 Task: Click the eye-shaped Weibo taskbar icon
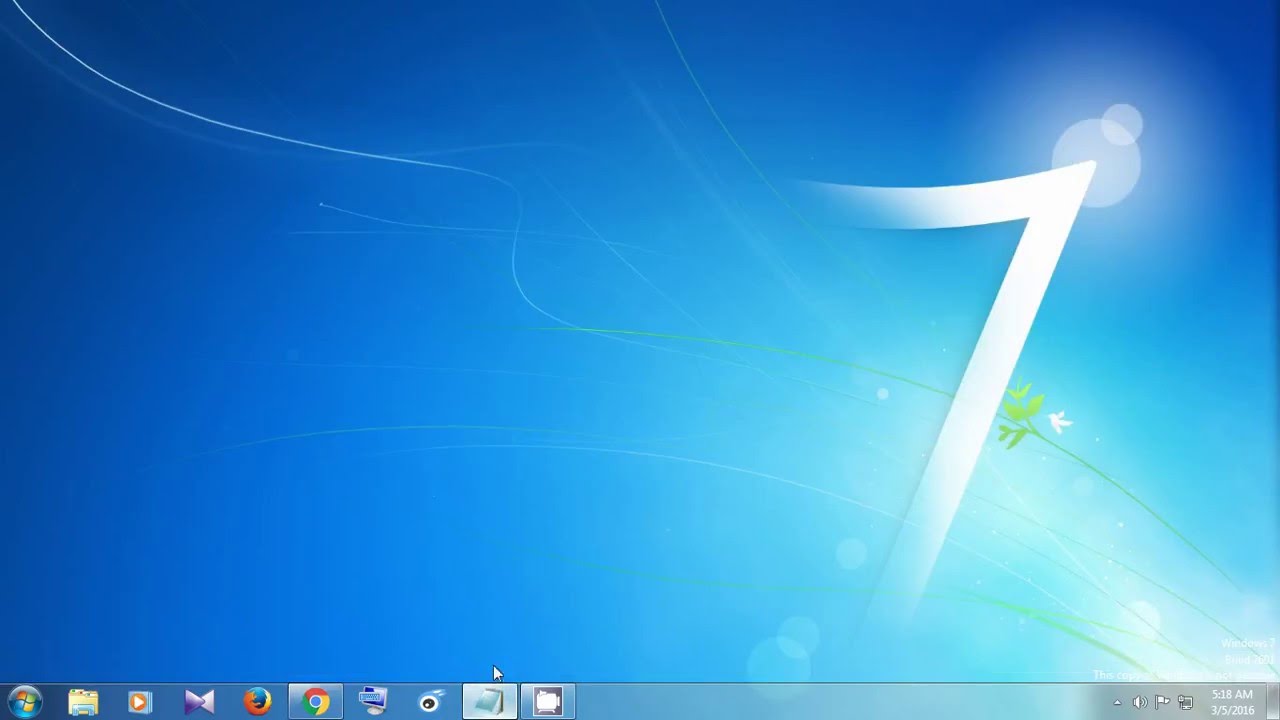pos(431,702)
